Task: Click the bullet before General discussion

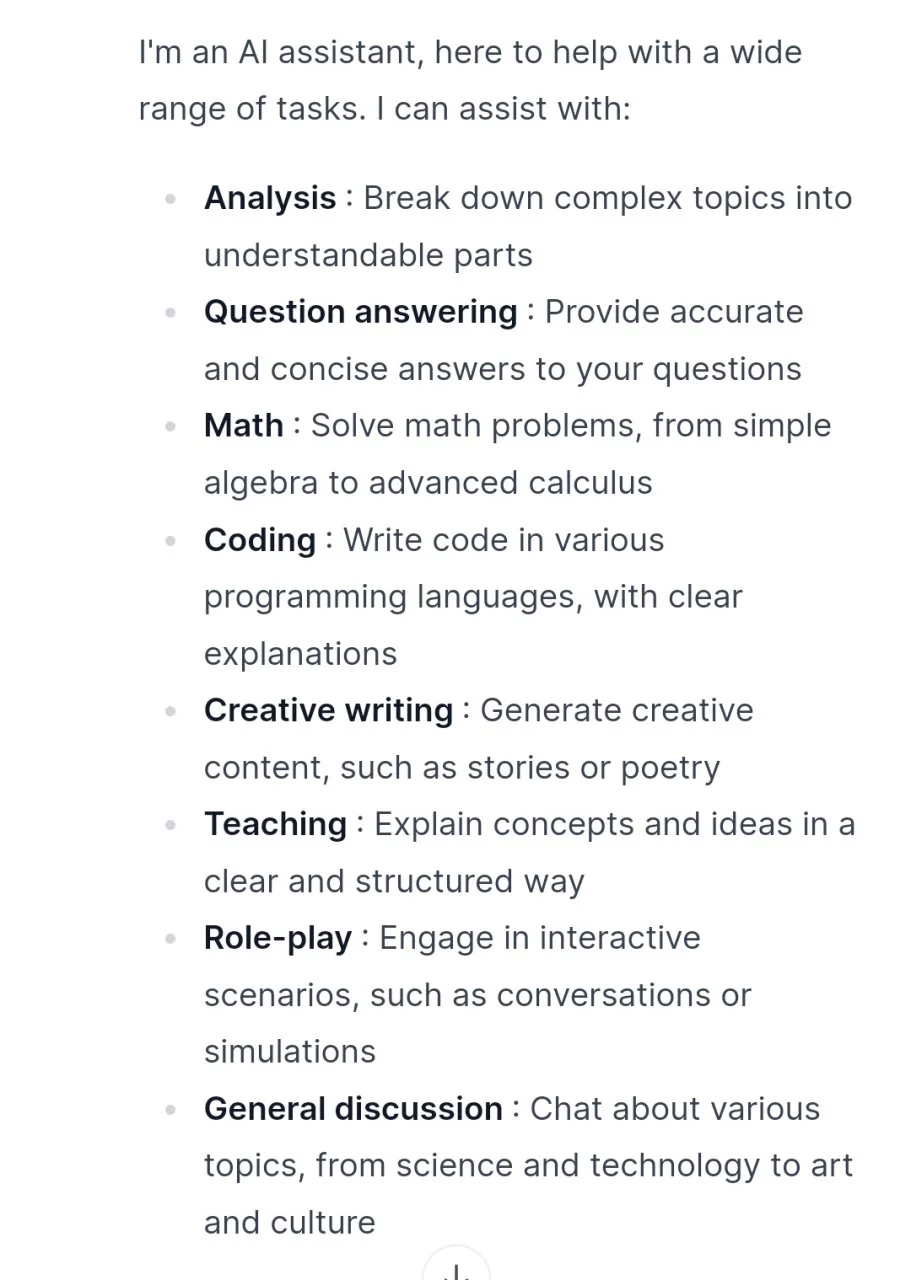Action: [x=171, y=1109]
